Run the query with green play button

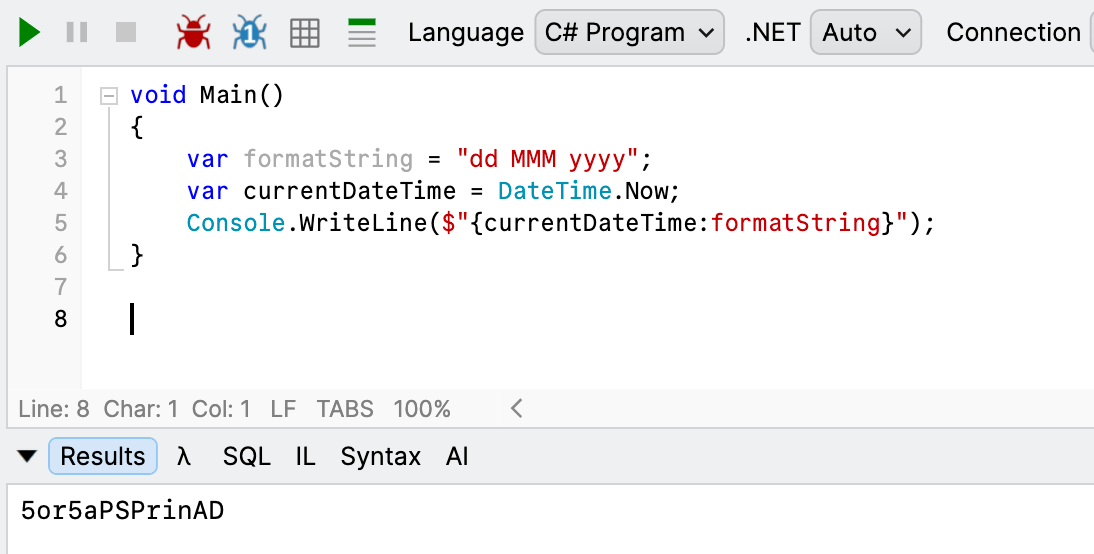(x=29, y=32)
